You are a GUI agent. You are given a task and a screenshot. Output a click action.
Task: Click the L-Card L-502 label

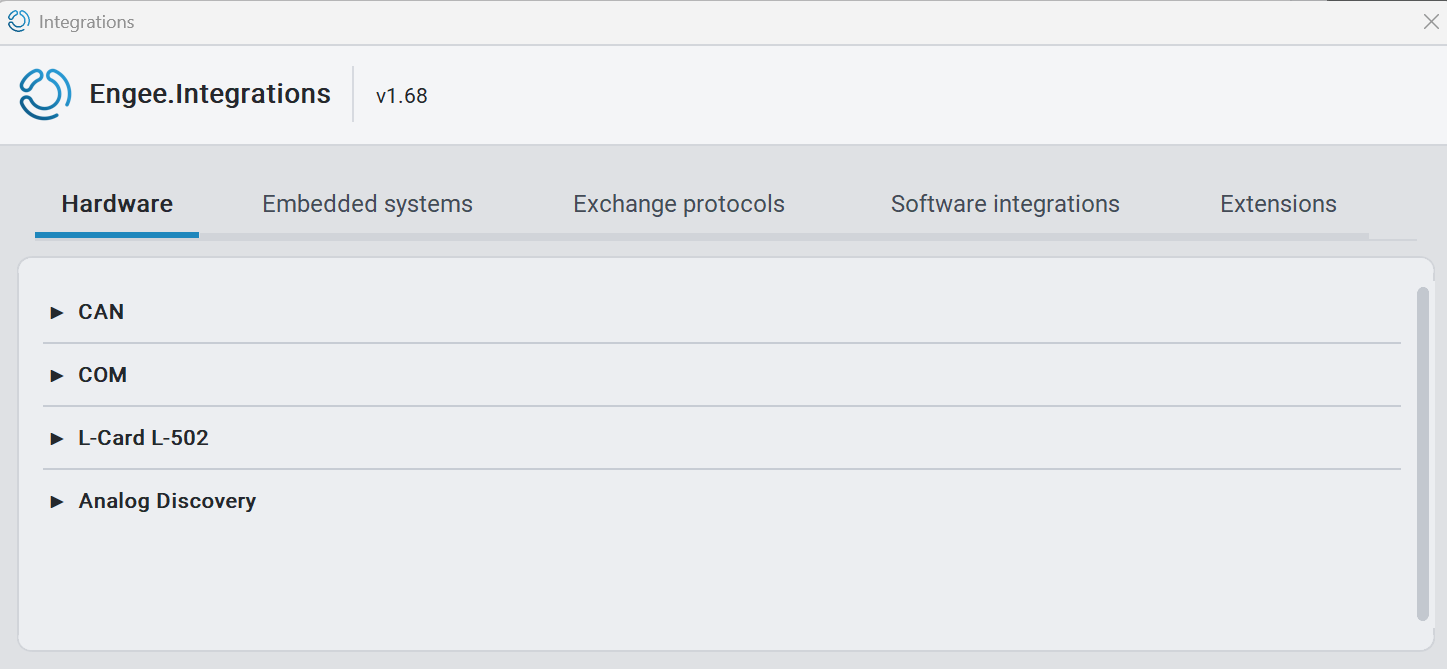[x=143, y=438]
